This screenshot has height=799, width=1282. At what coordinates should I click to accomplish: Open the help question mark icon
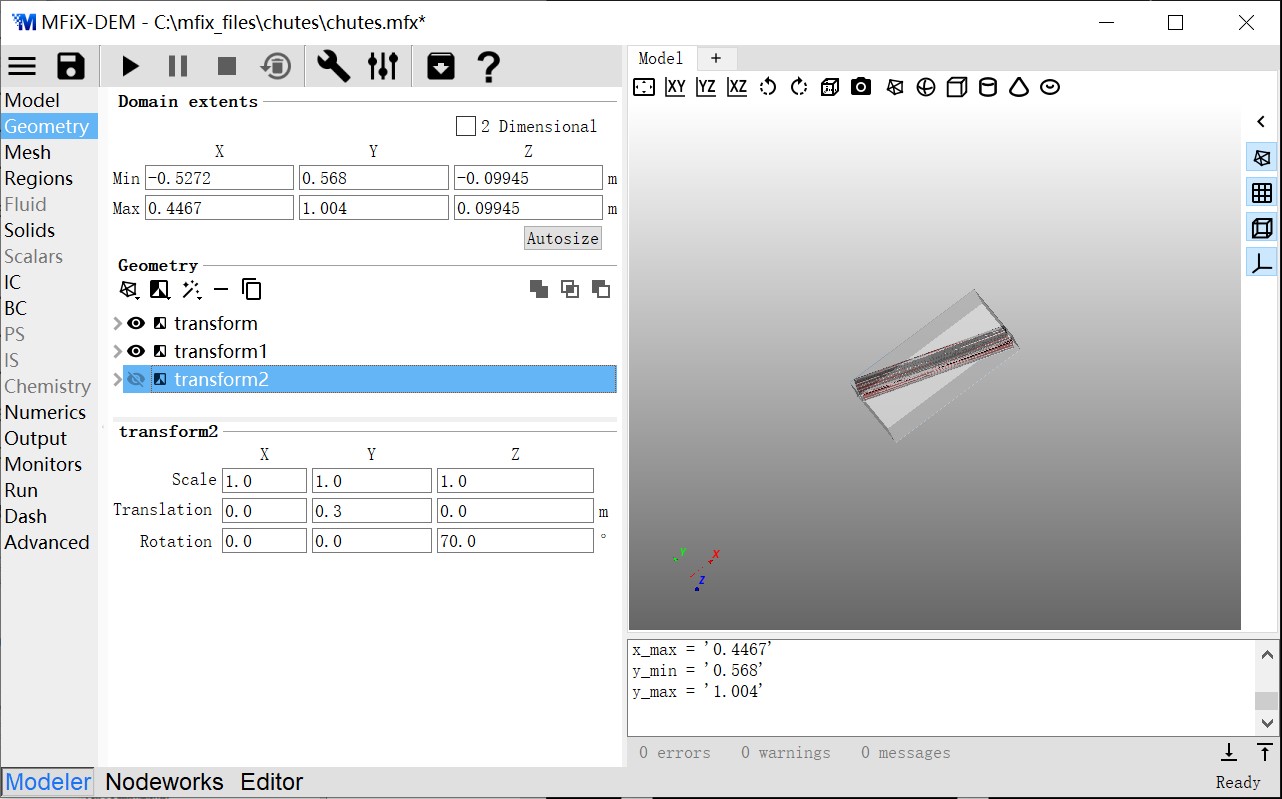pyautogui.click(x=488, y=66)
